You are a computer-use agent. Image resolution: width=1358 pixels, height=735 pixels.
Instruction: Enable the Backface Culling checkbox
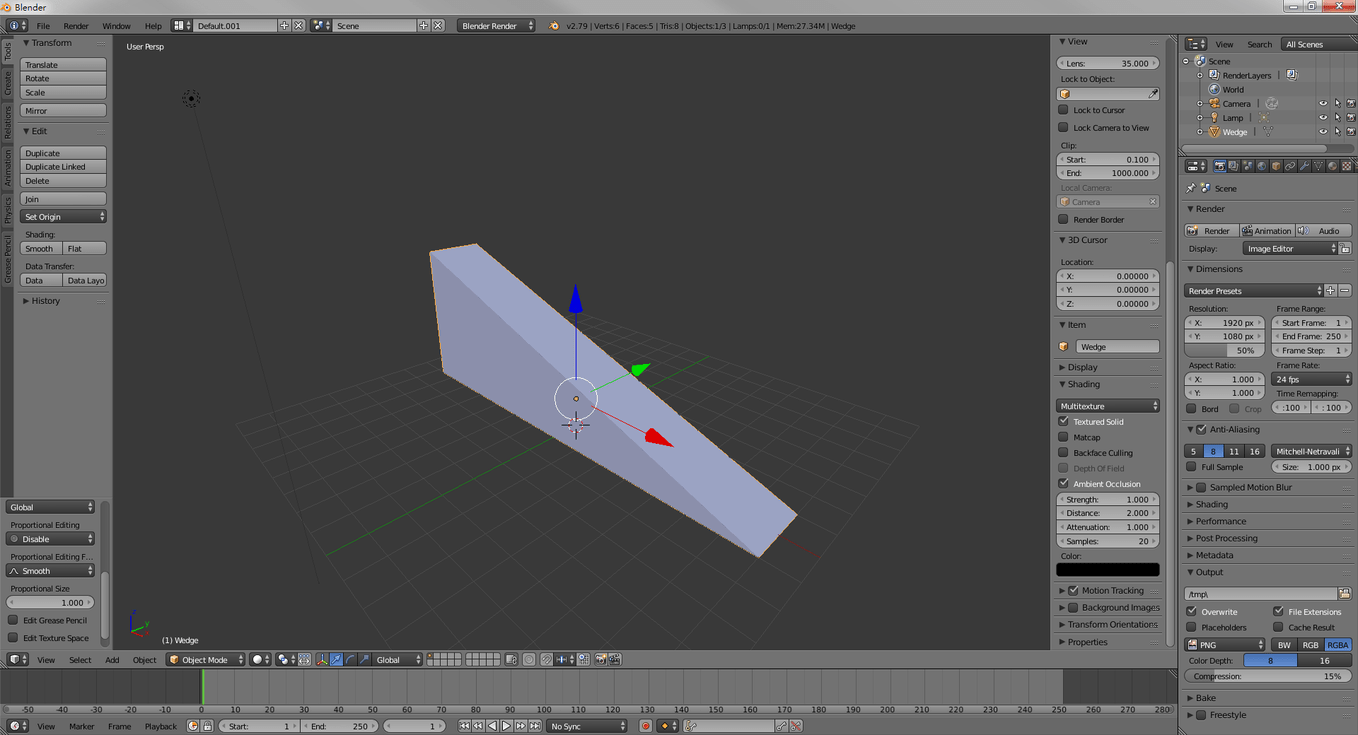tap(1063, 452)
